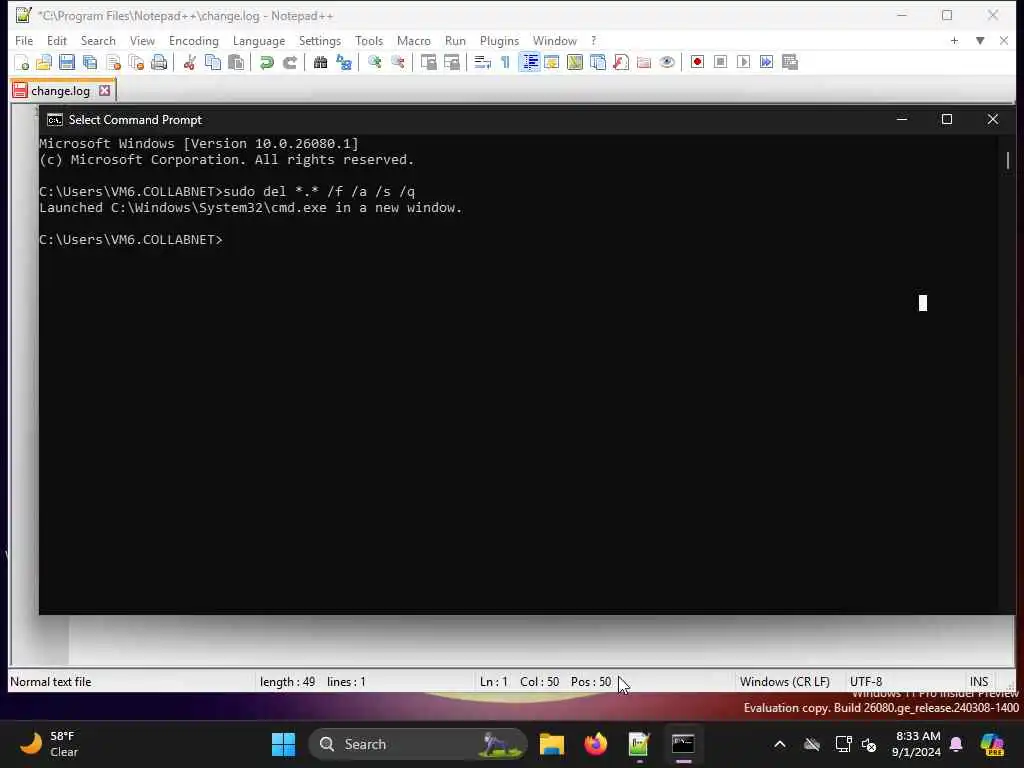The width and height of the screenshot is (1024, 768).
Task: Open file via toolbar folder icon
Action: coord(44,62)
